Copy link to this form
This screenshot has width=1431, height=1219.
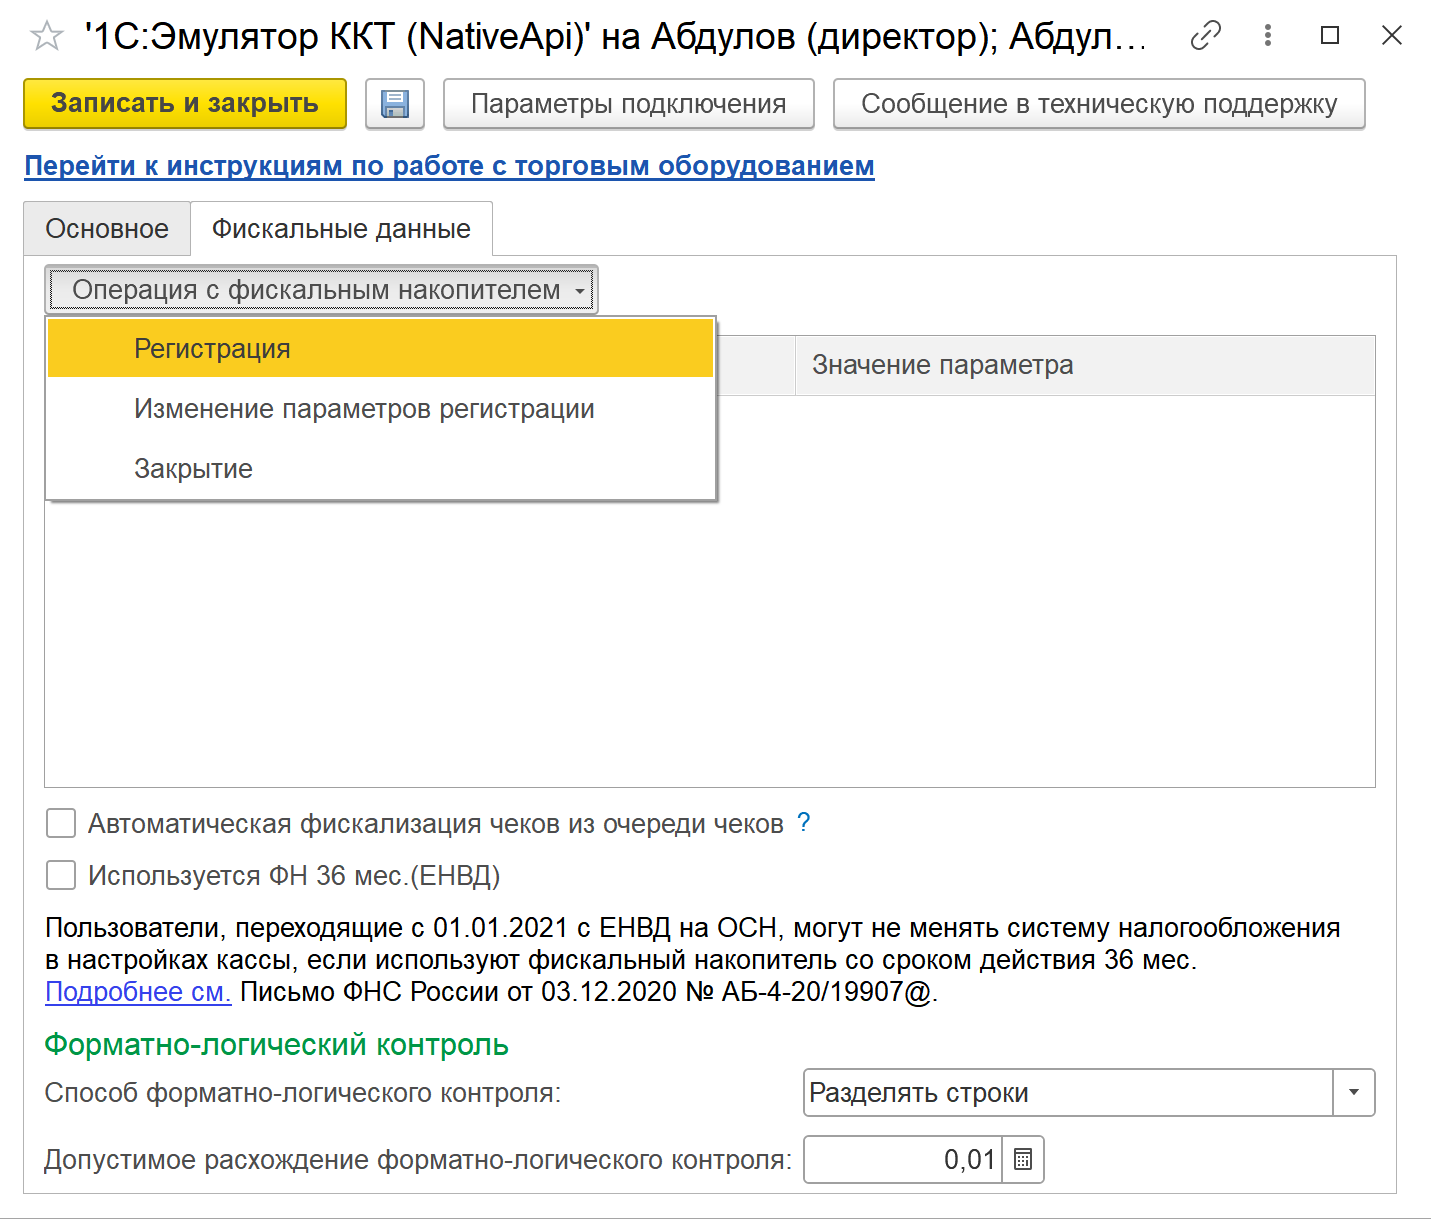tap(1206, 36)
